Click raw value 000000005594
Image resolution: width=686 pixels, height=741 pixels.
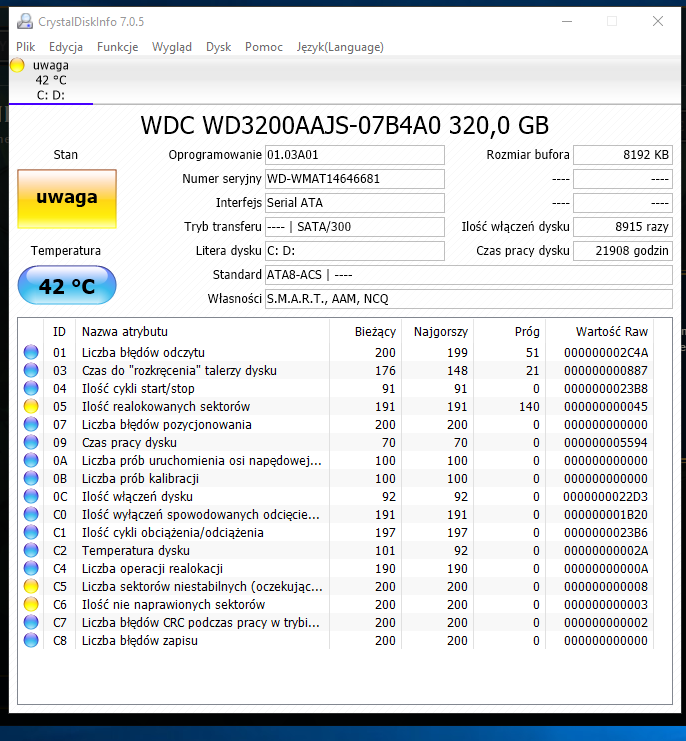606,442
